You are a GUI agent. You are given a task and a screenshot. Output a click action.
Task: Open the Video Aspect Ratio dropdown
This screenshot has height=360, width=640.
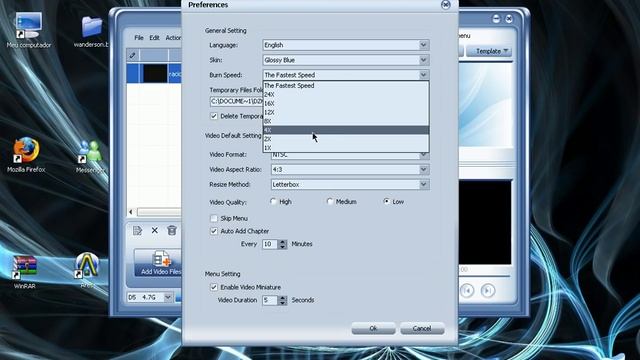point(350,169)
